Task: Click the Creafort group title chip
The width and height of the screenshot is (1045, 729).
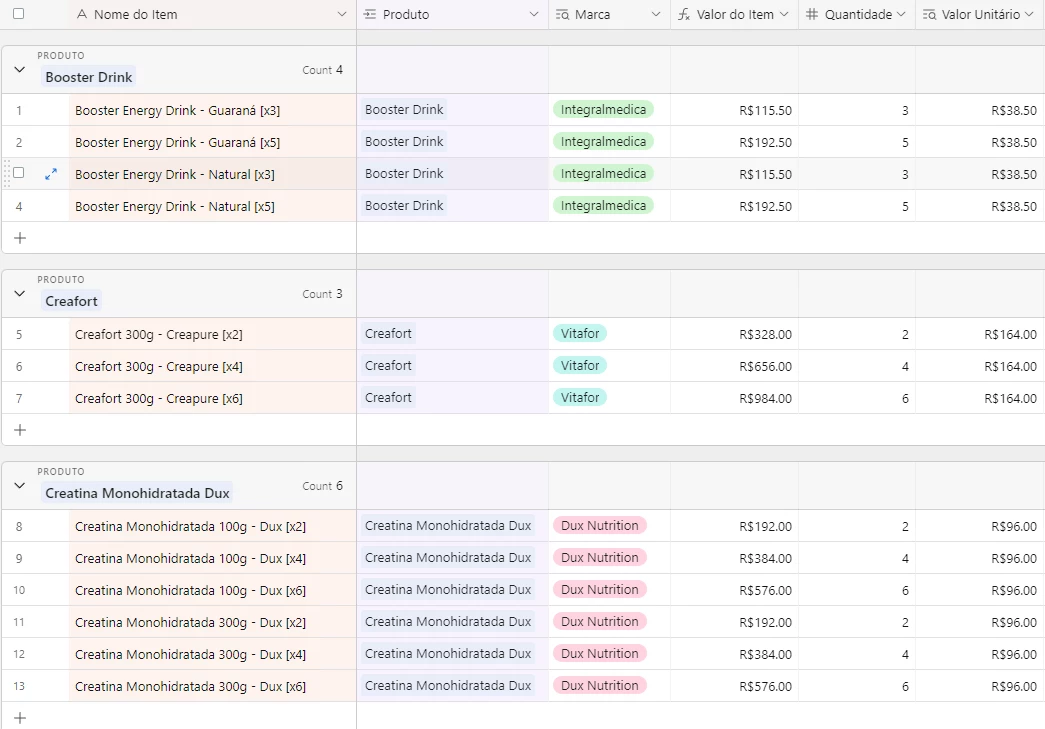Action: tap(71, 301)
